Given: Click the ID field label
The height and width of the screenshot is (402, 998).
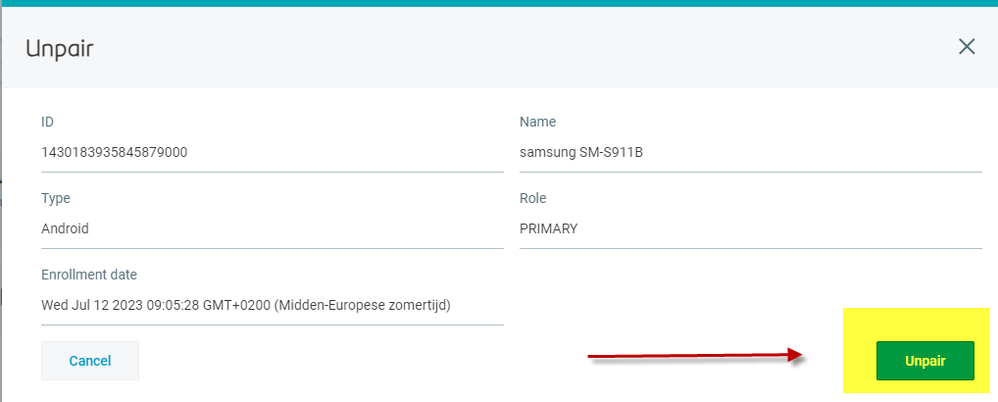Looking at the screenshot, I should pyautogui.click(x=47, y=122).
